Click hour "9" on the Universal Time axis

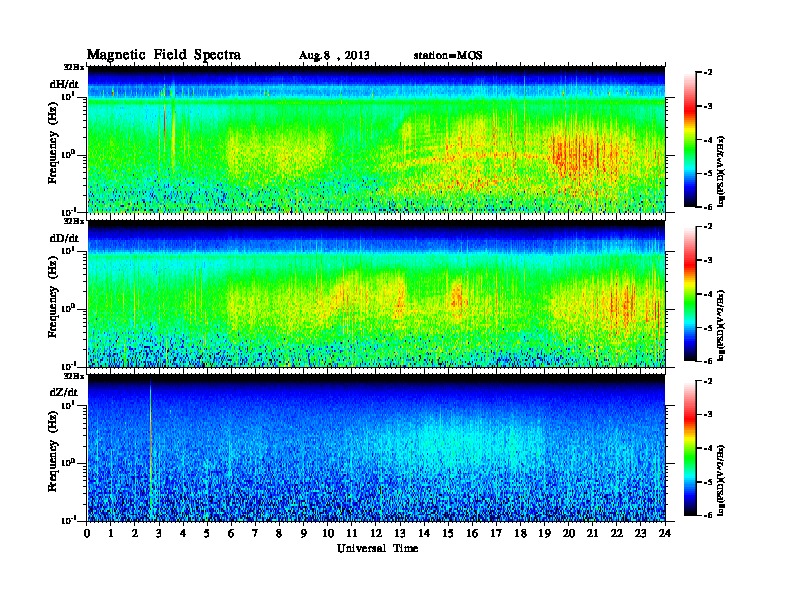click(304, 533)
